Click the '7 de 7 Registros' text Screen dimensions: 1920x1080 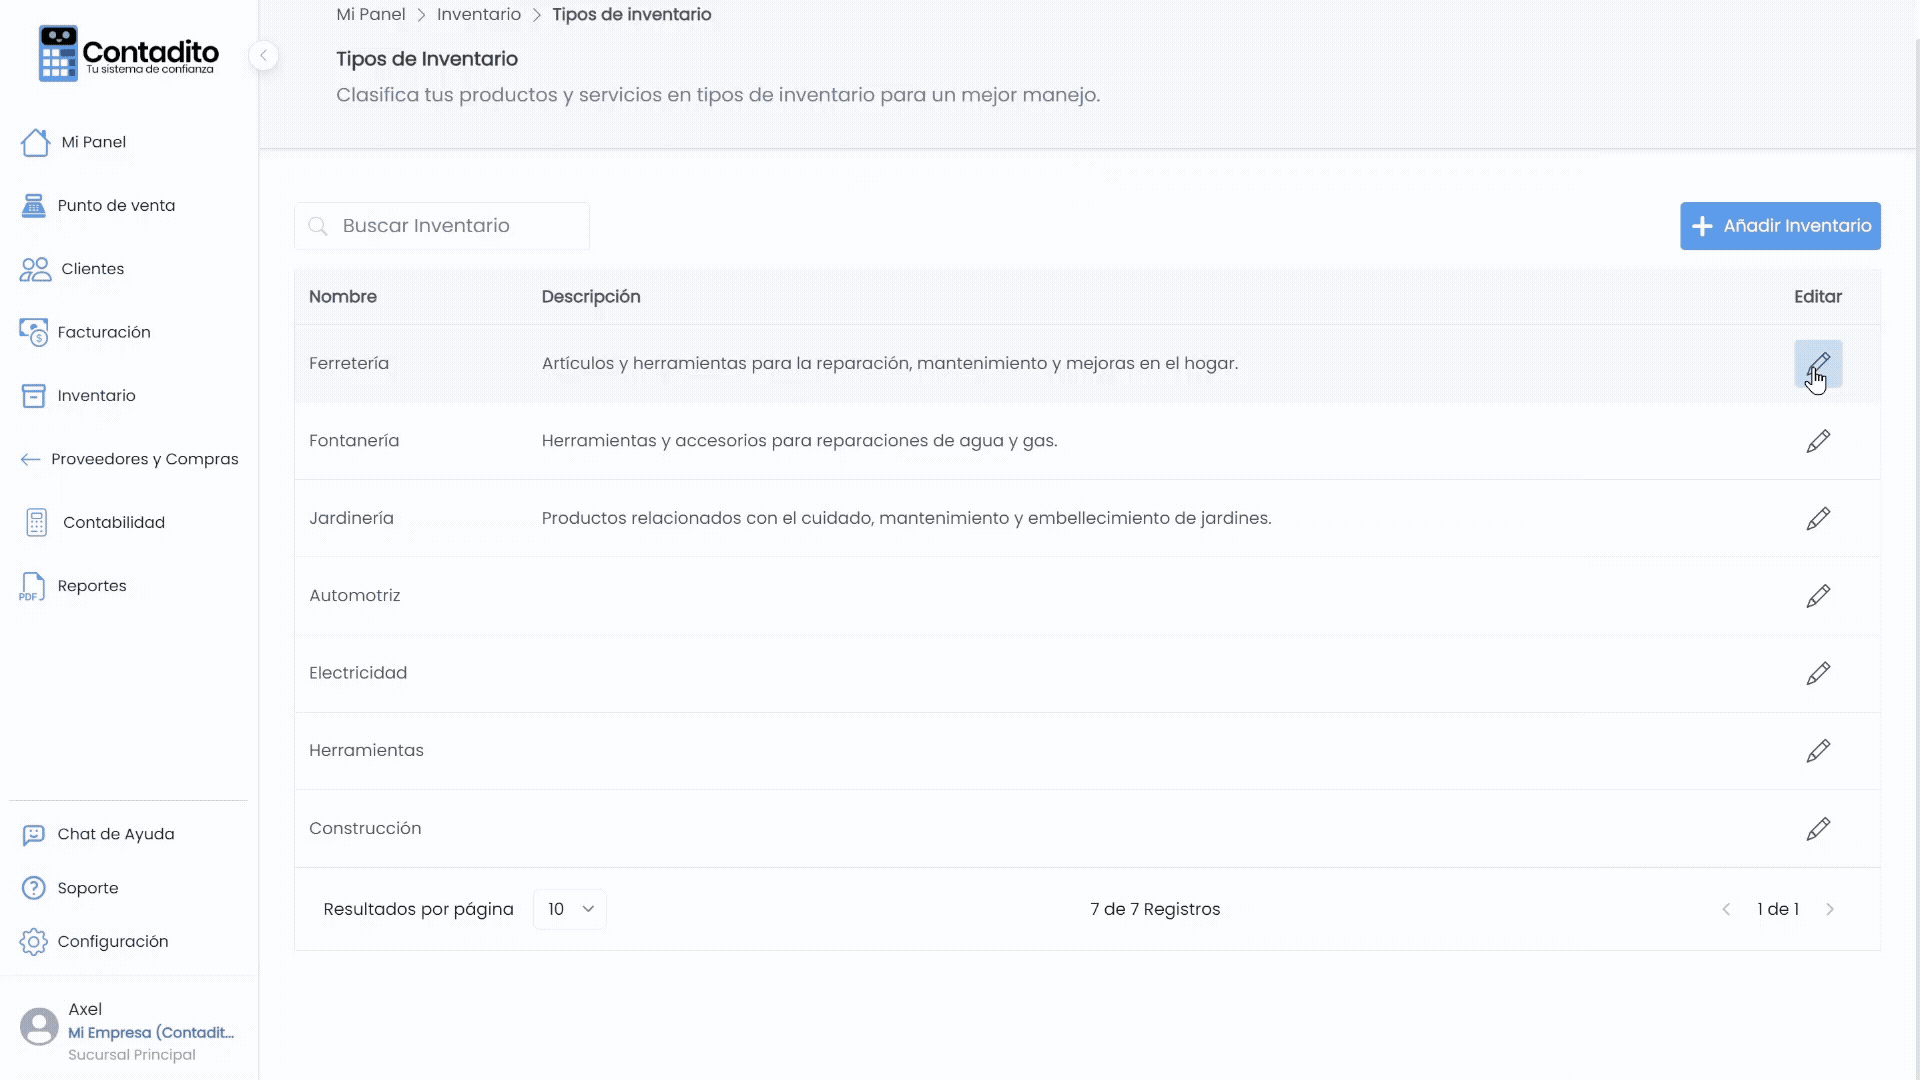click(x=1155, y=909)
